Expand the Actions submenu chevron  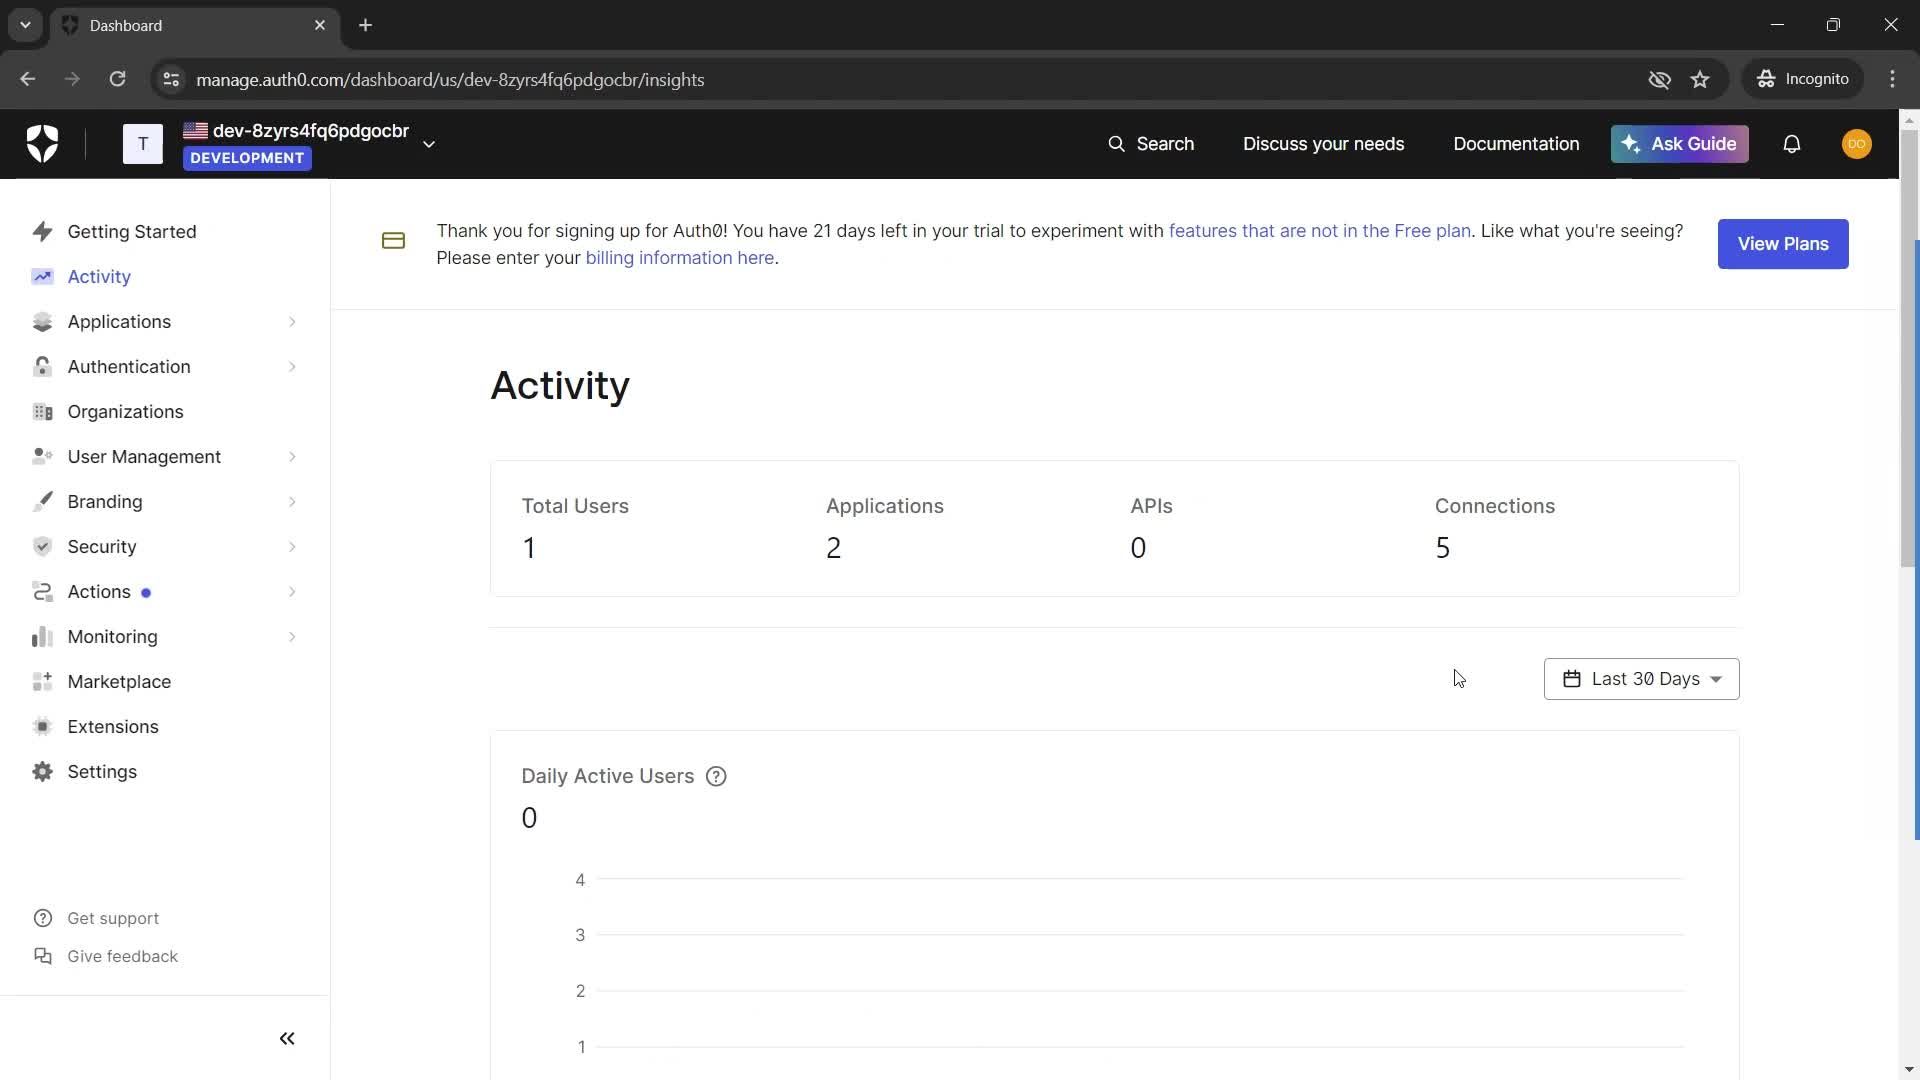pyautogui.click(x=292, y=591)
